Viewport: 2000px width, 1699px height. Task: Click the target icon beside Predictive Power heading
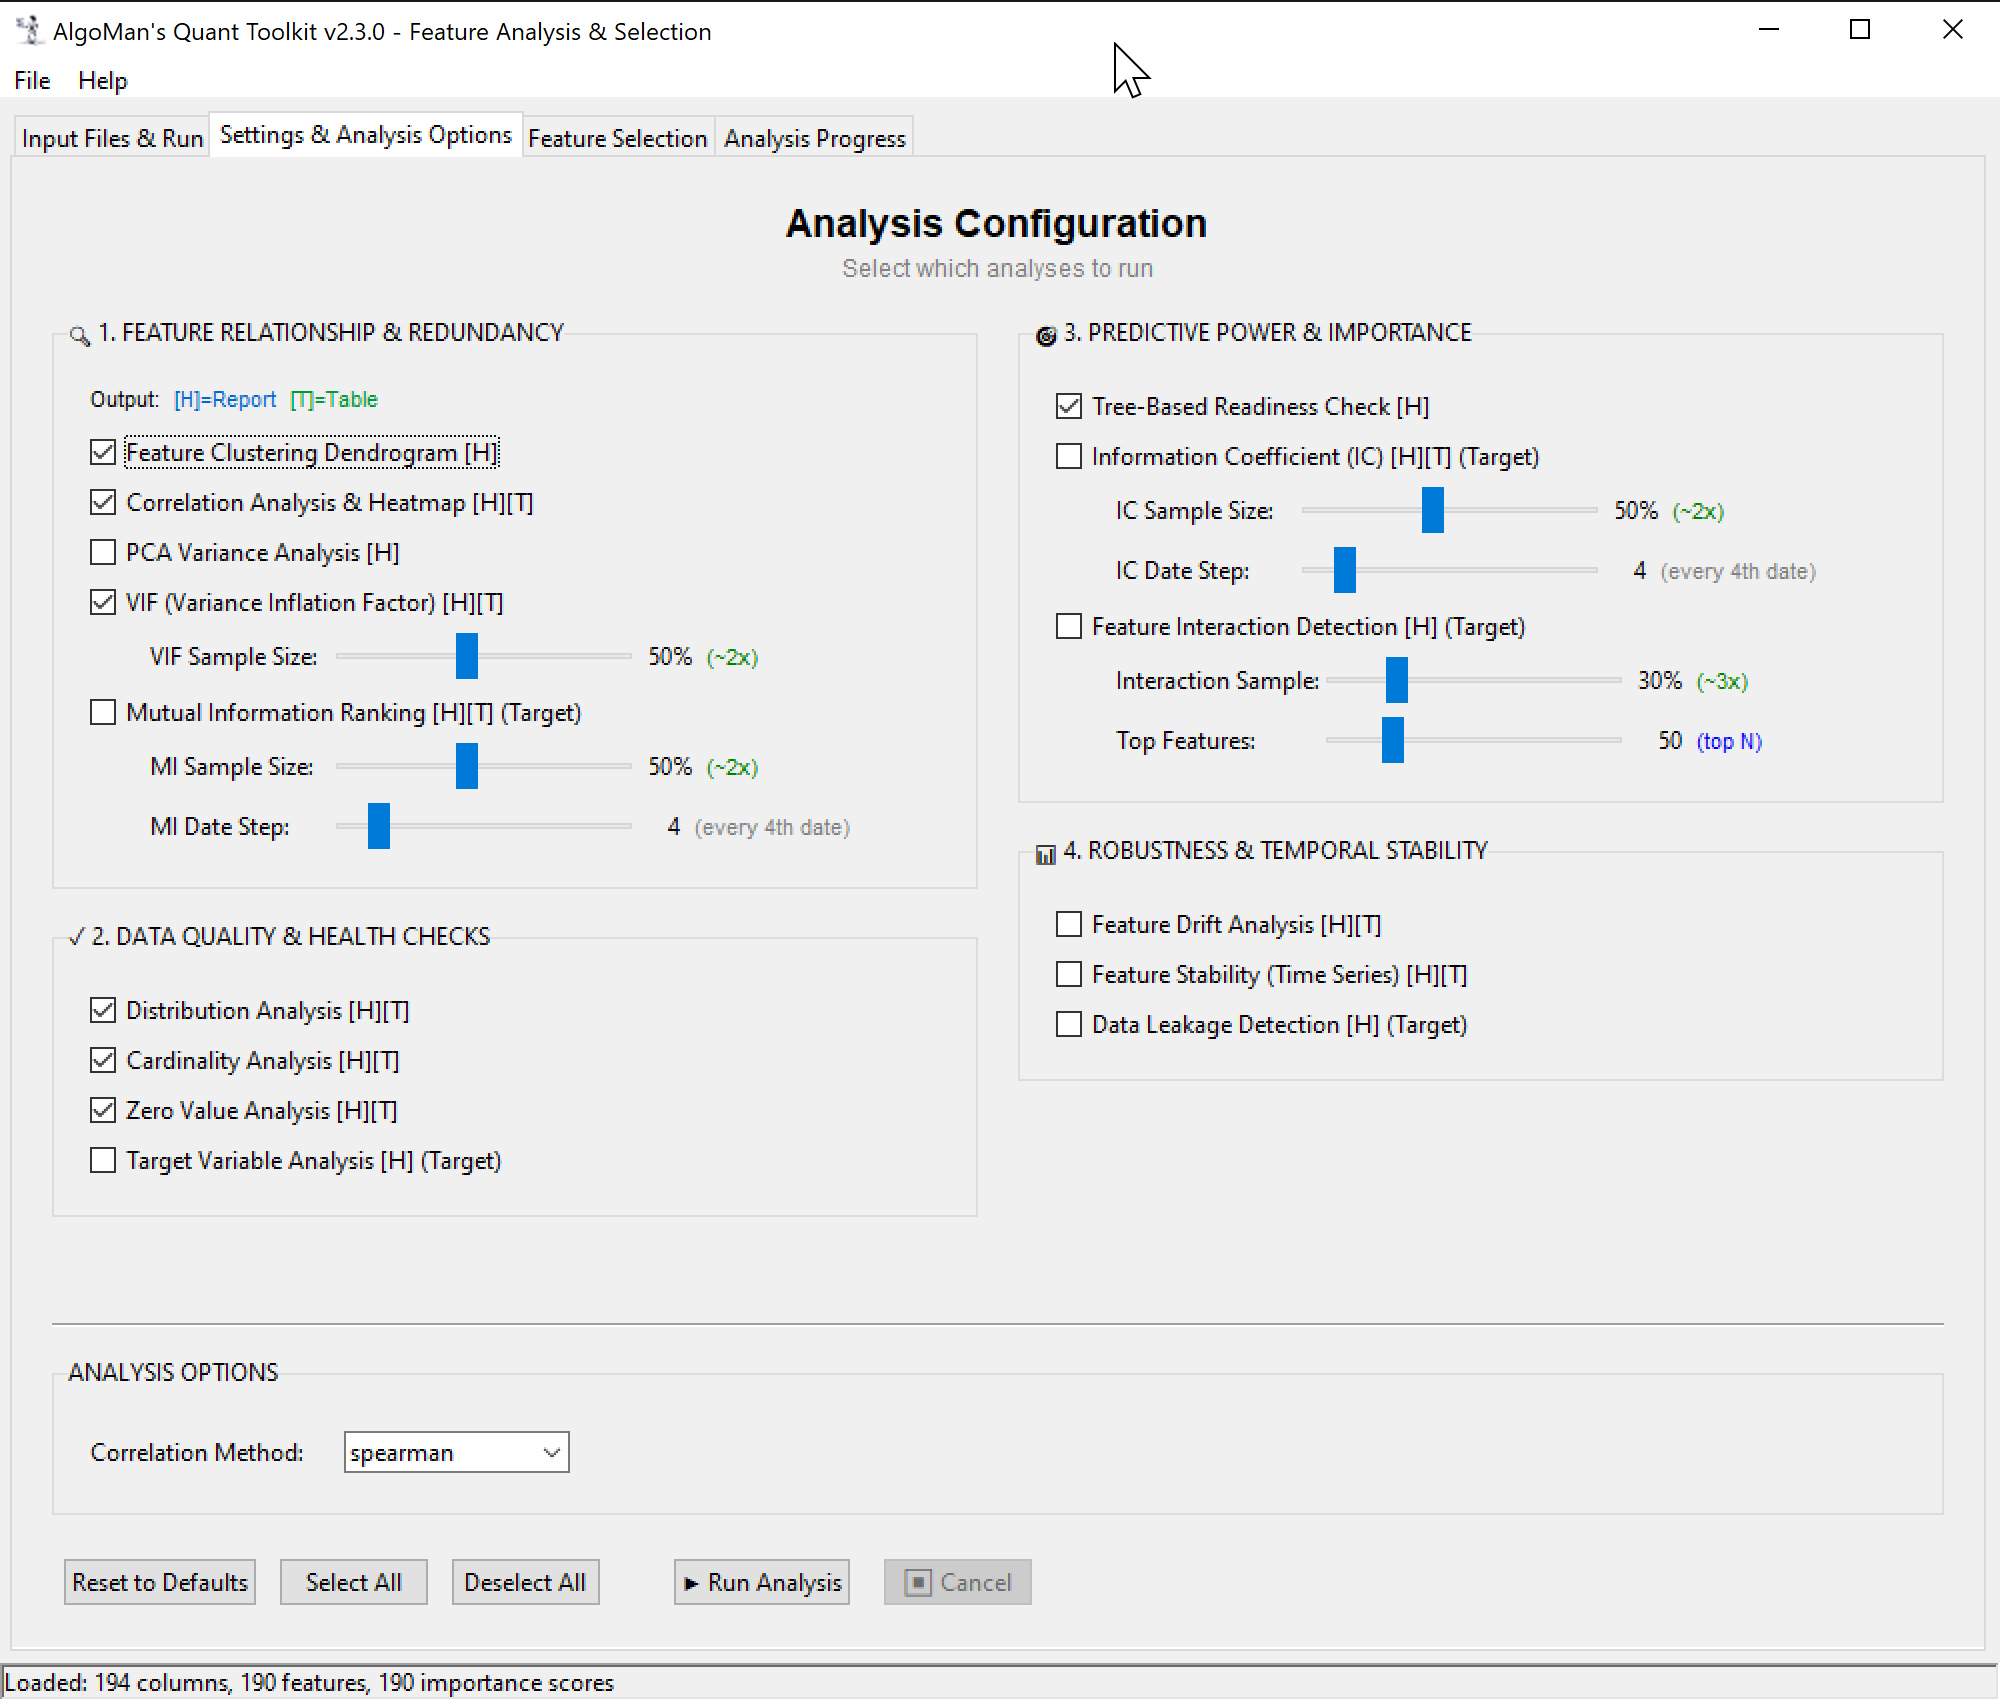point(1046,336)
